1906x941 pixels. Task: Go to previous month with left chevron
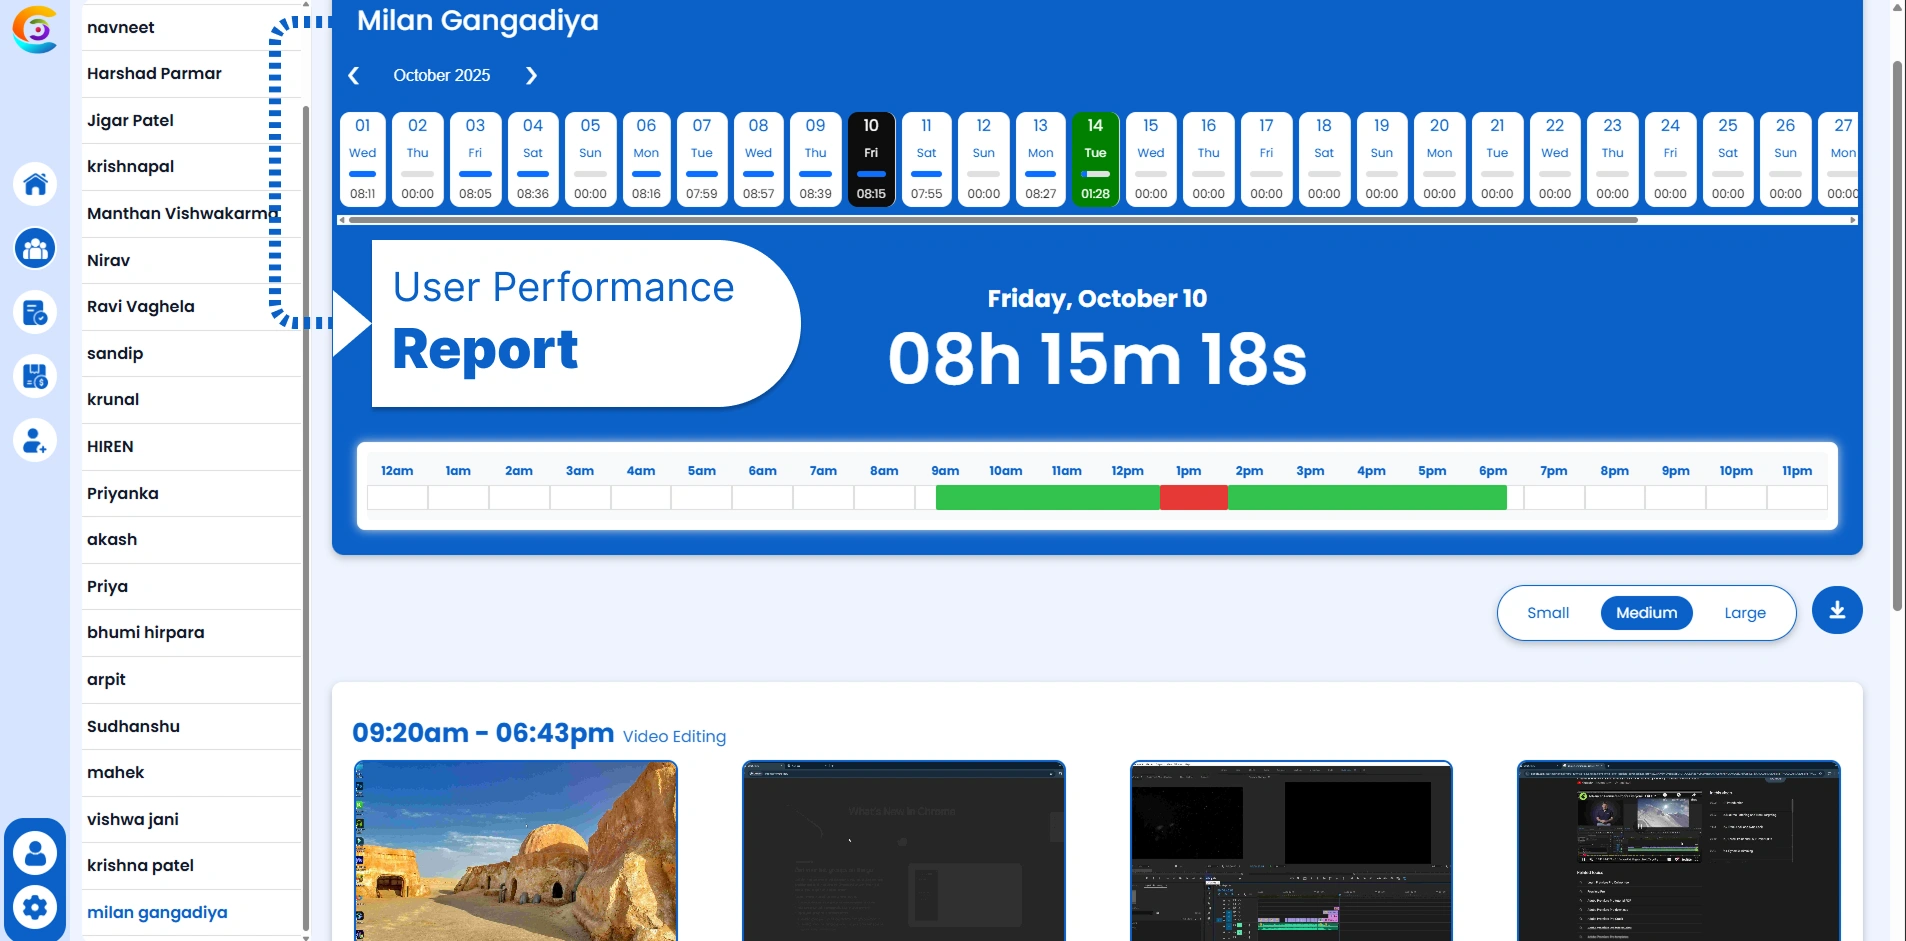[x=354, y=76]
